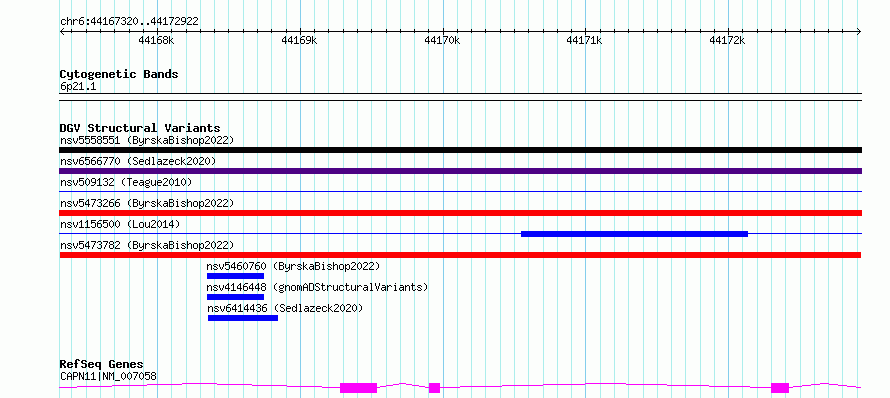Open the nsv5473782 (ByrskaBishop2022) label
The width and height of the screenshot is (890, 398).
(x=147, y=245)
